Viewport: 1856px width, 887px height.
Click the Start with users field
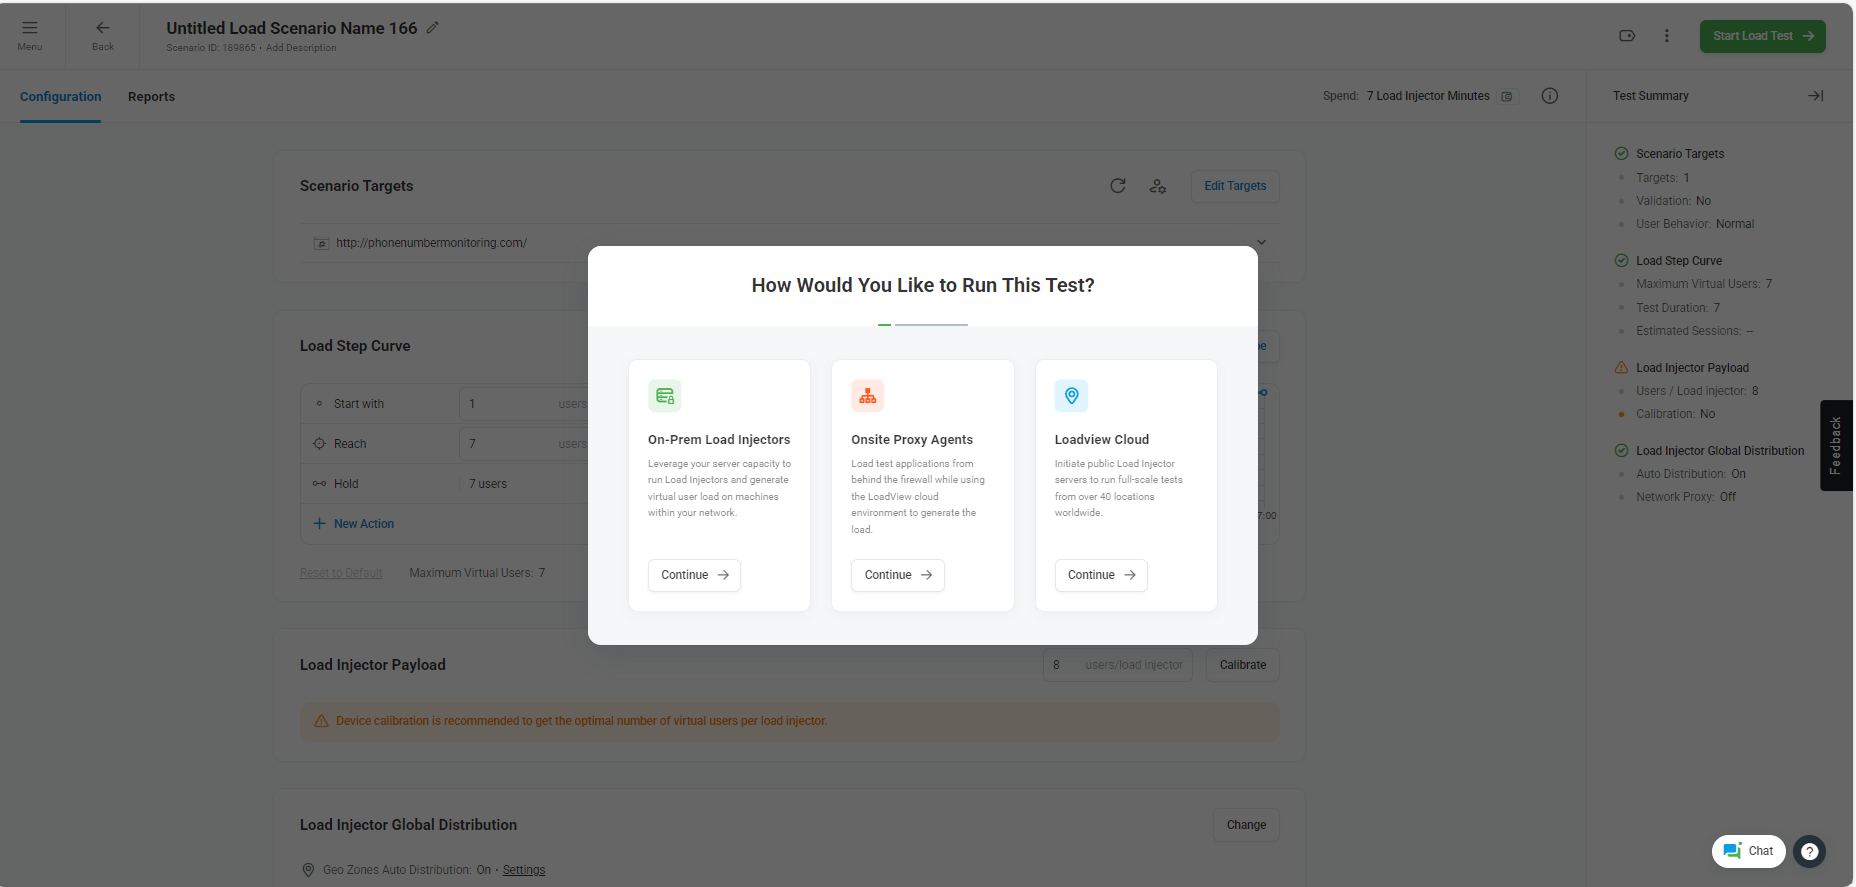(524, 404)
